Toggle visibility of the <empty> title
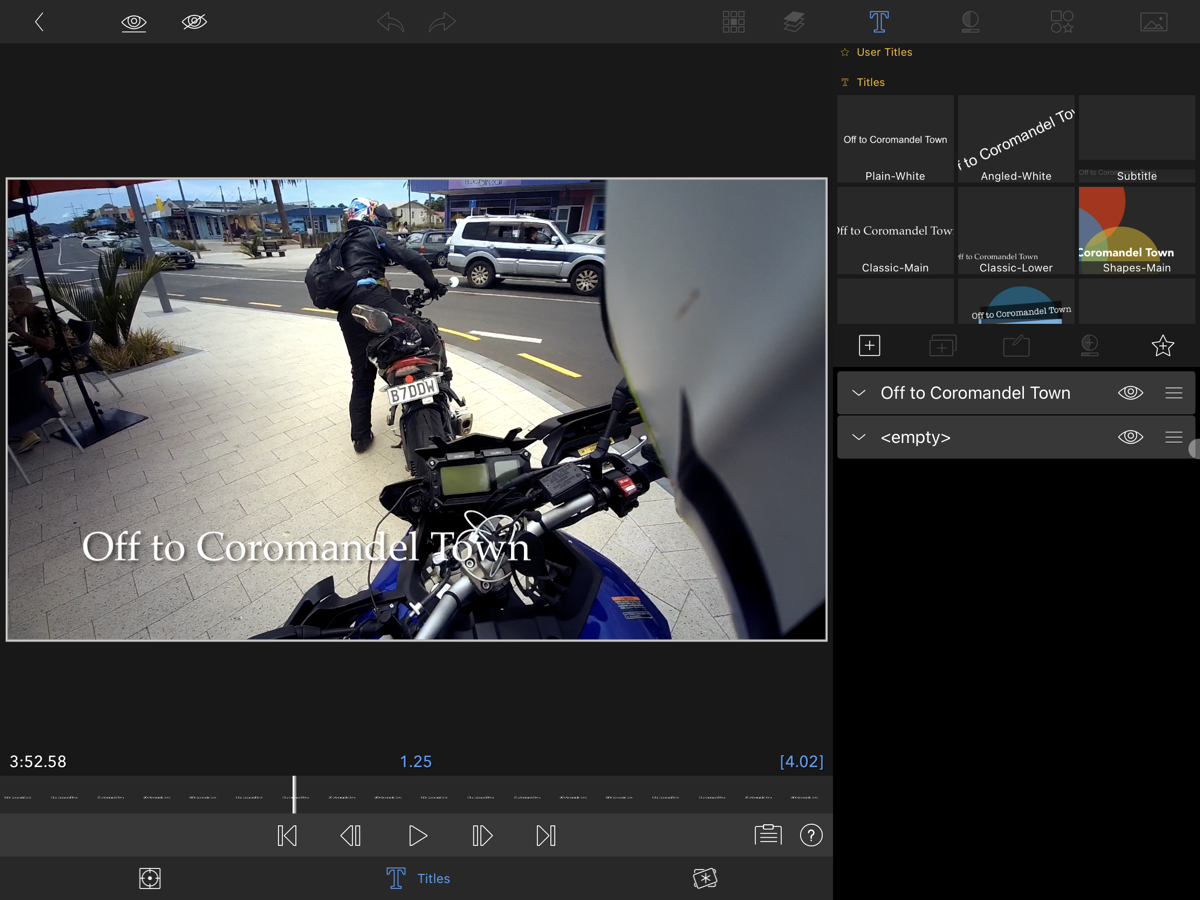Viewport: 1200px width, 900px height. tap(1130, 437)
